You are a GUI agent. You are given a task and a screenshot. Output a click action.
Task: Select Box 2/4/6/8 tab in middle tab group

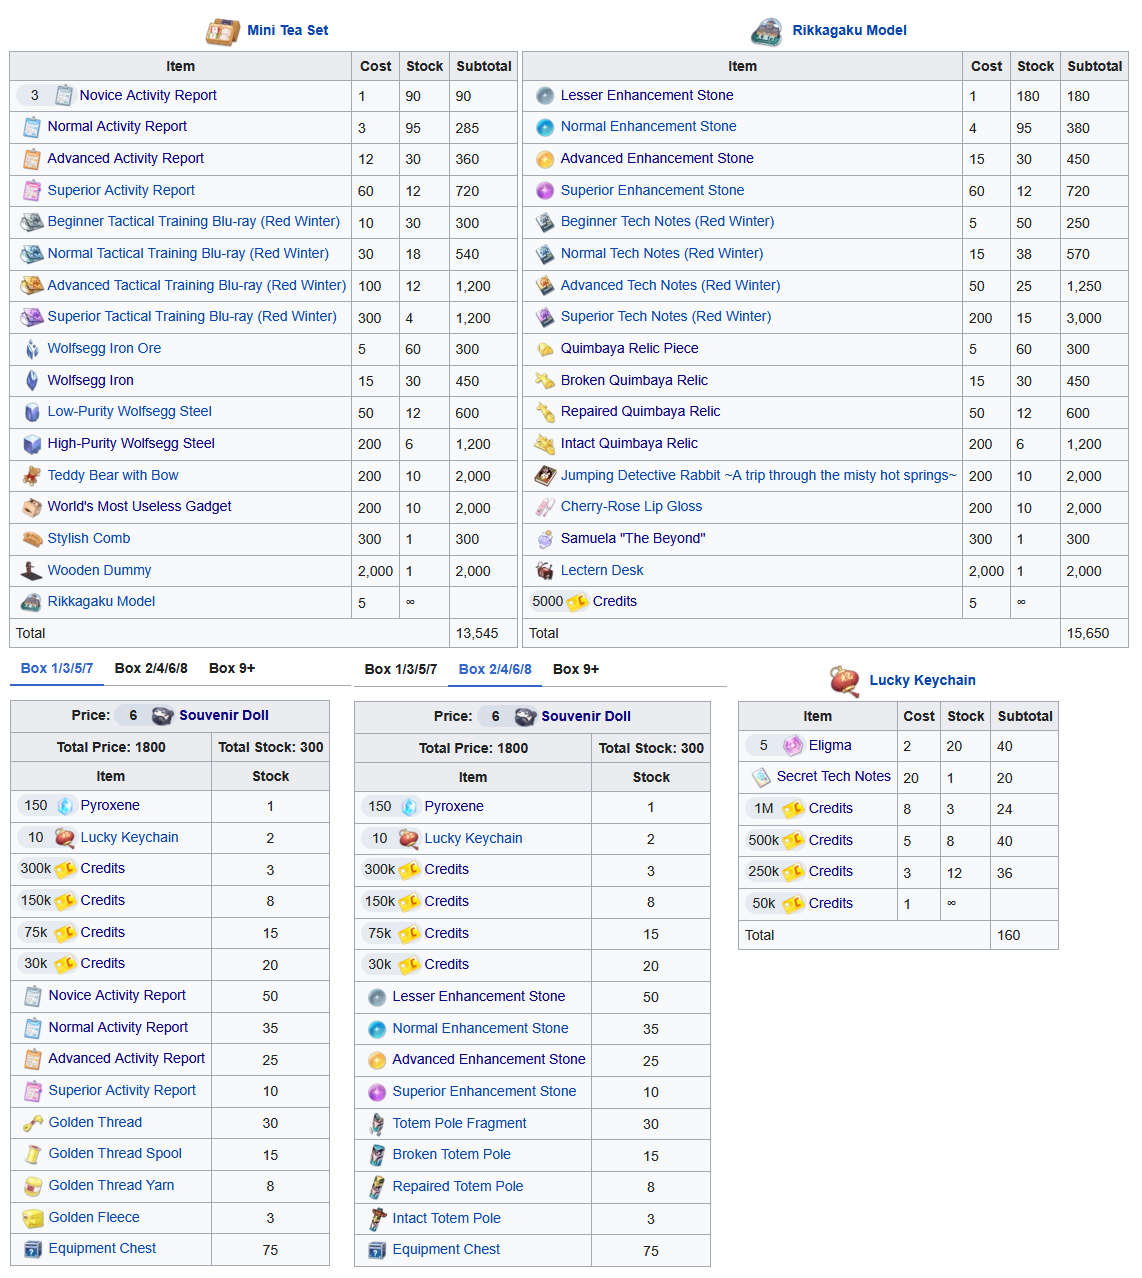pyautogui.click(x=495, y=669)
